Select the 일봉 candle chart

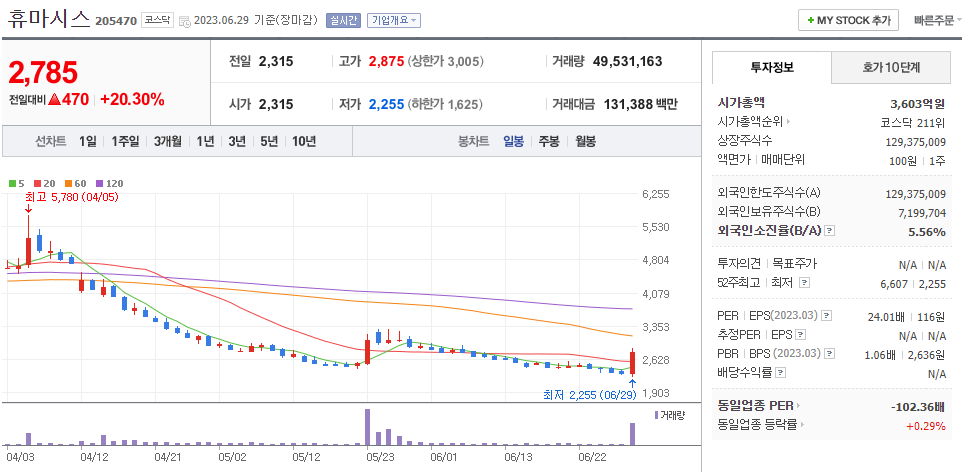513,142
